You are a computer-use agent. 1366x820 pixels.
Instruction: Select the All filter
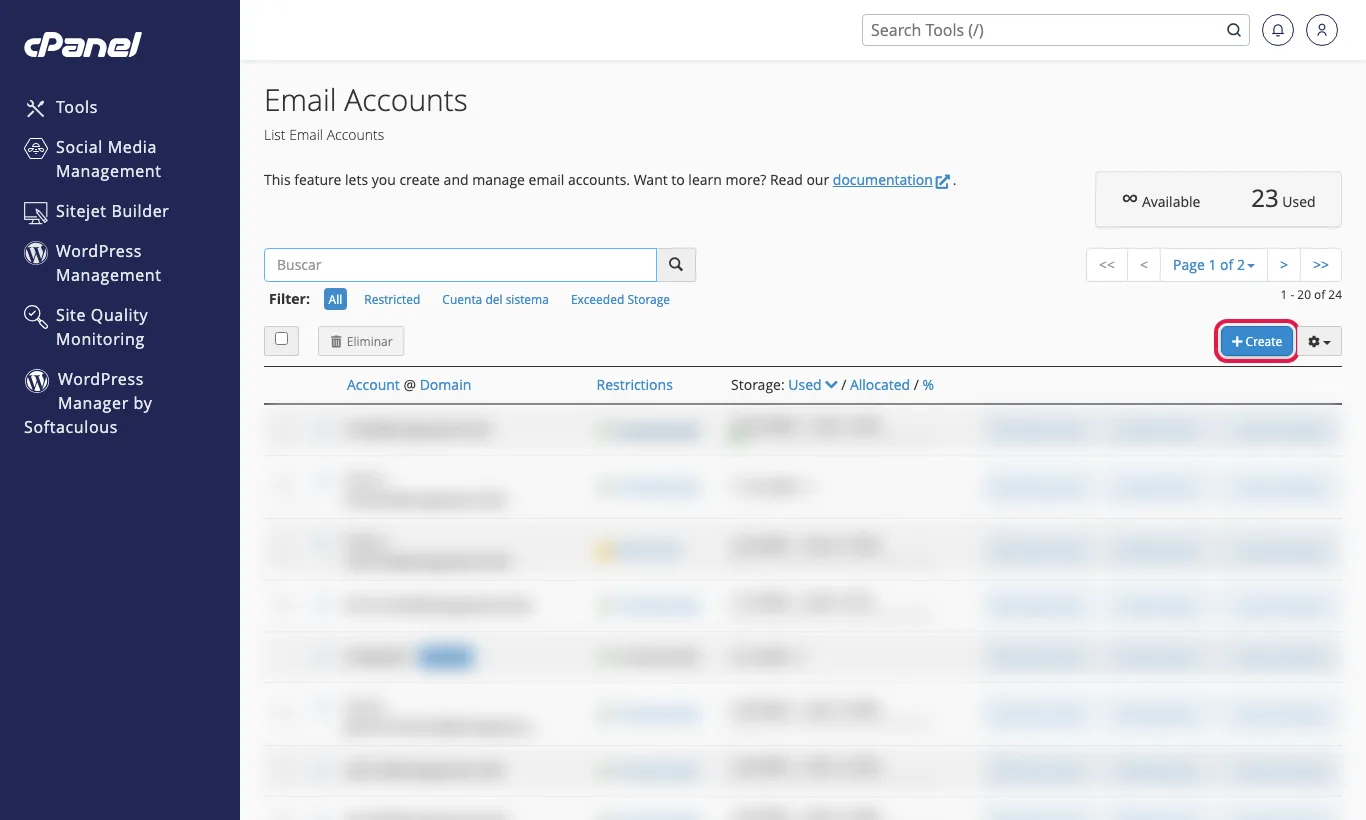[335, 299]
